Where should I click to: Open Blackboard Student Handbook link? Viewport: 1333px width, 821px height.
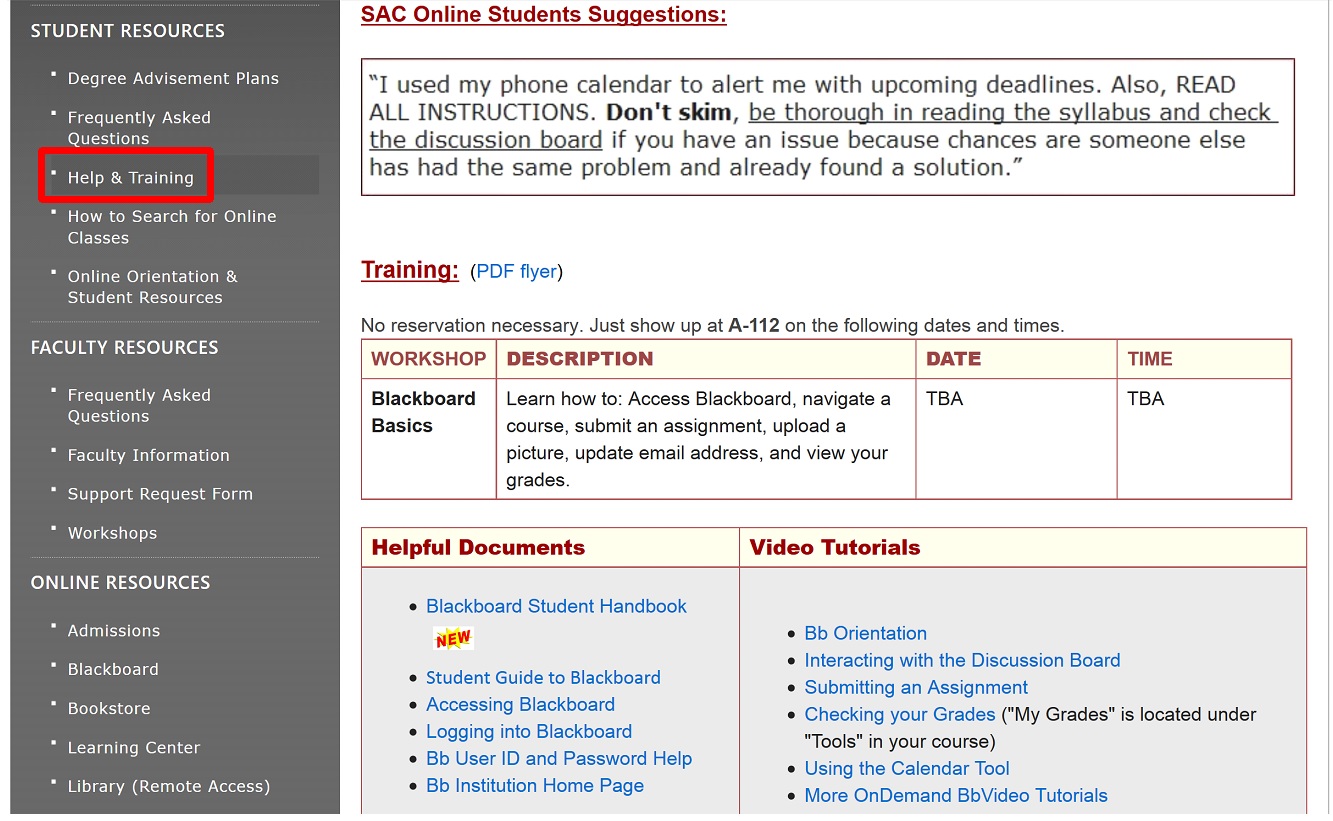point(556,606)
